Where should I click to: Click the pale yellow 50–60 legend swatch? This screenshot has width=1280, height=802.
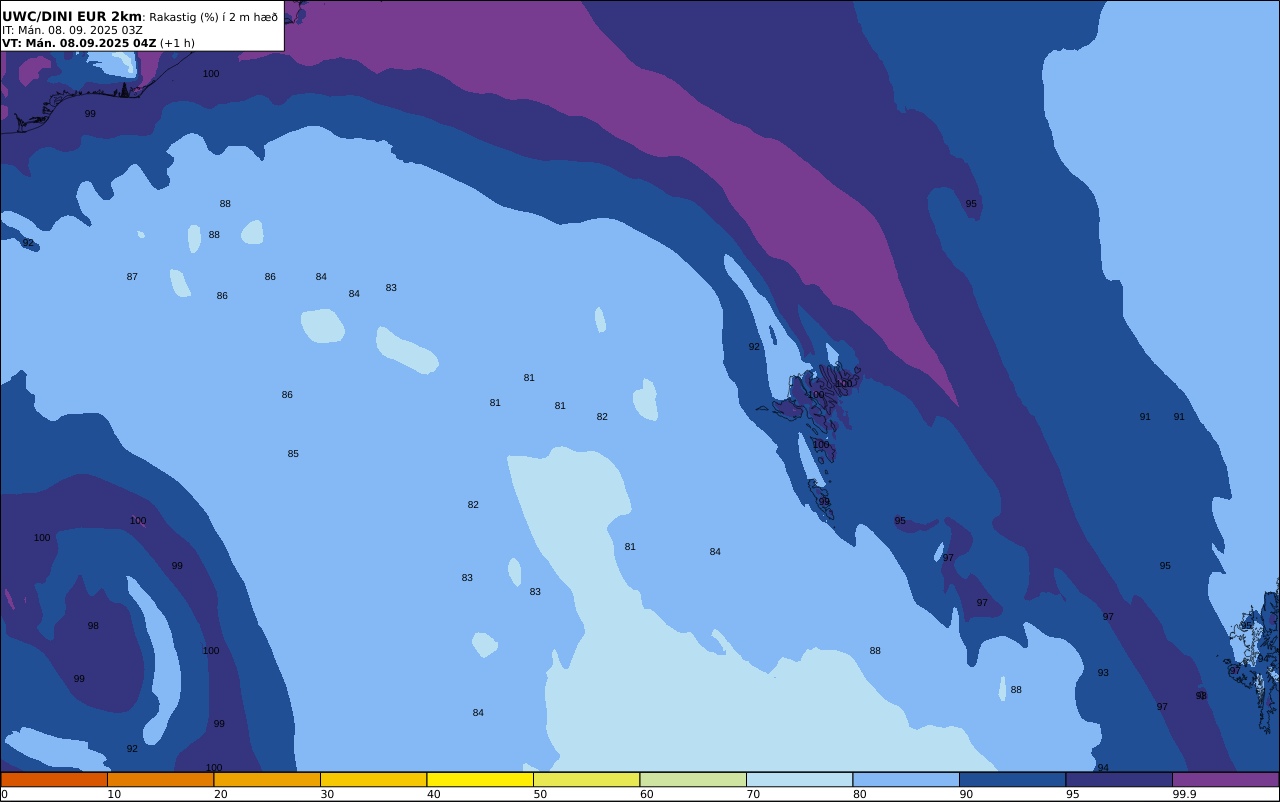point(586,779)
